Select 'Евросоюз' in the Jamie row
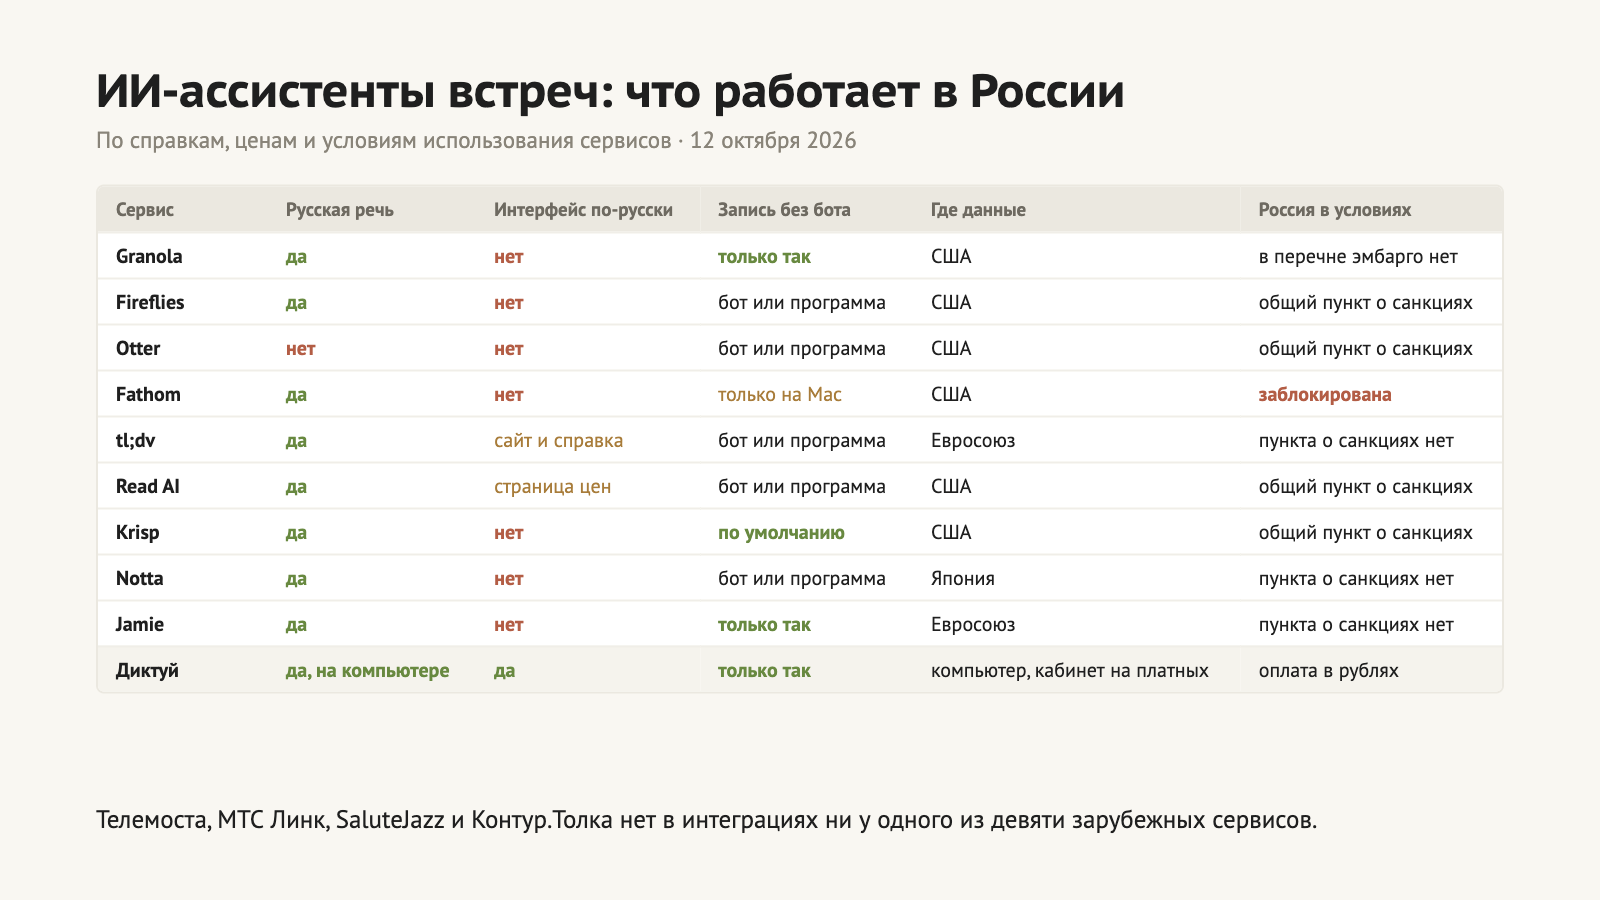 (x=973, y=624)
